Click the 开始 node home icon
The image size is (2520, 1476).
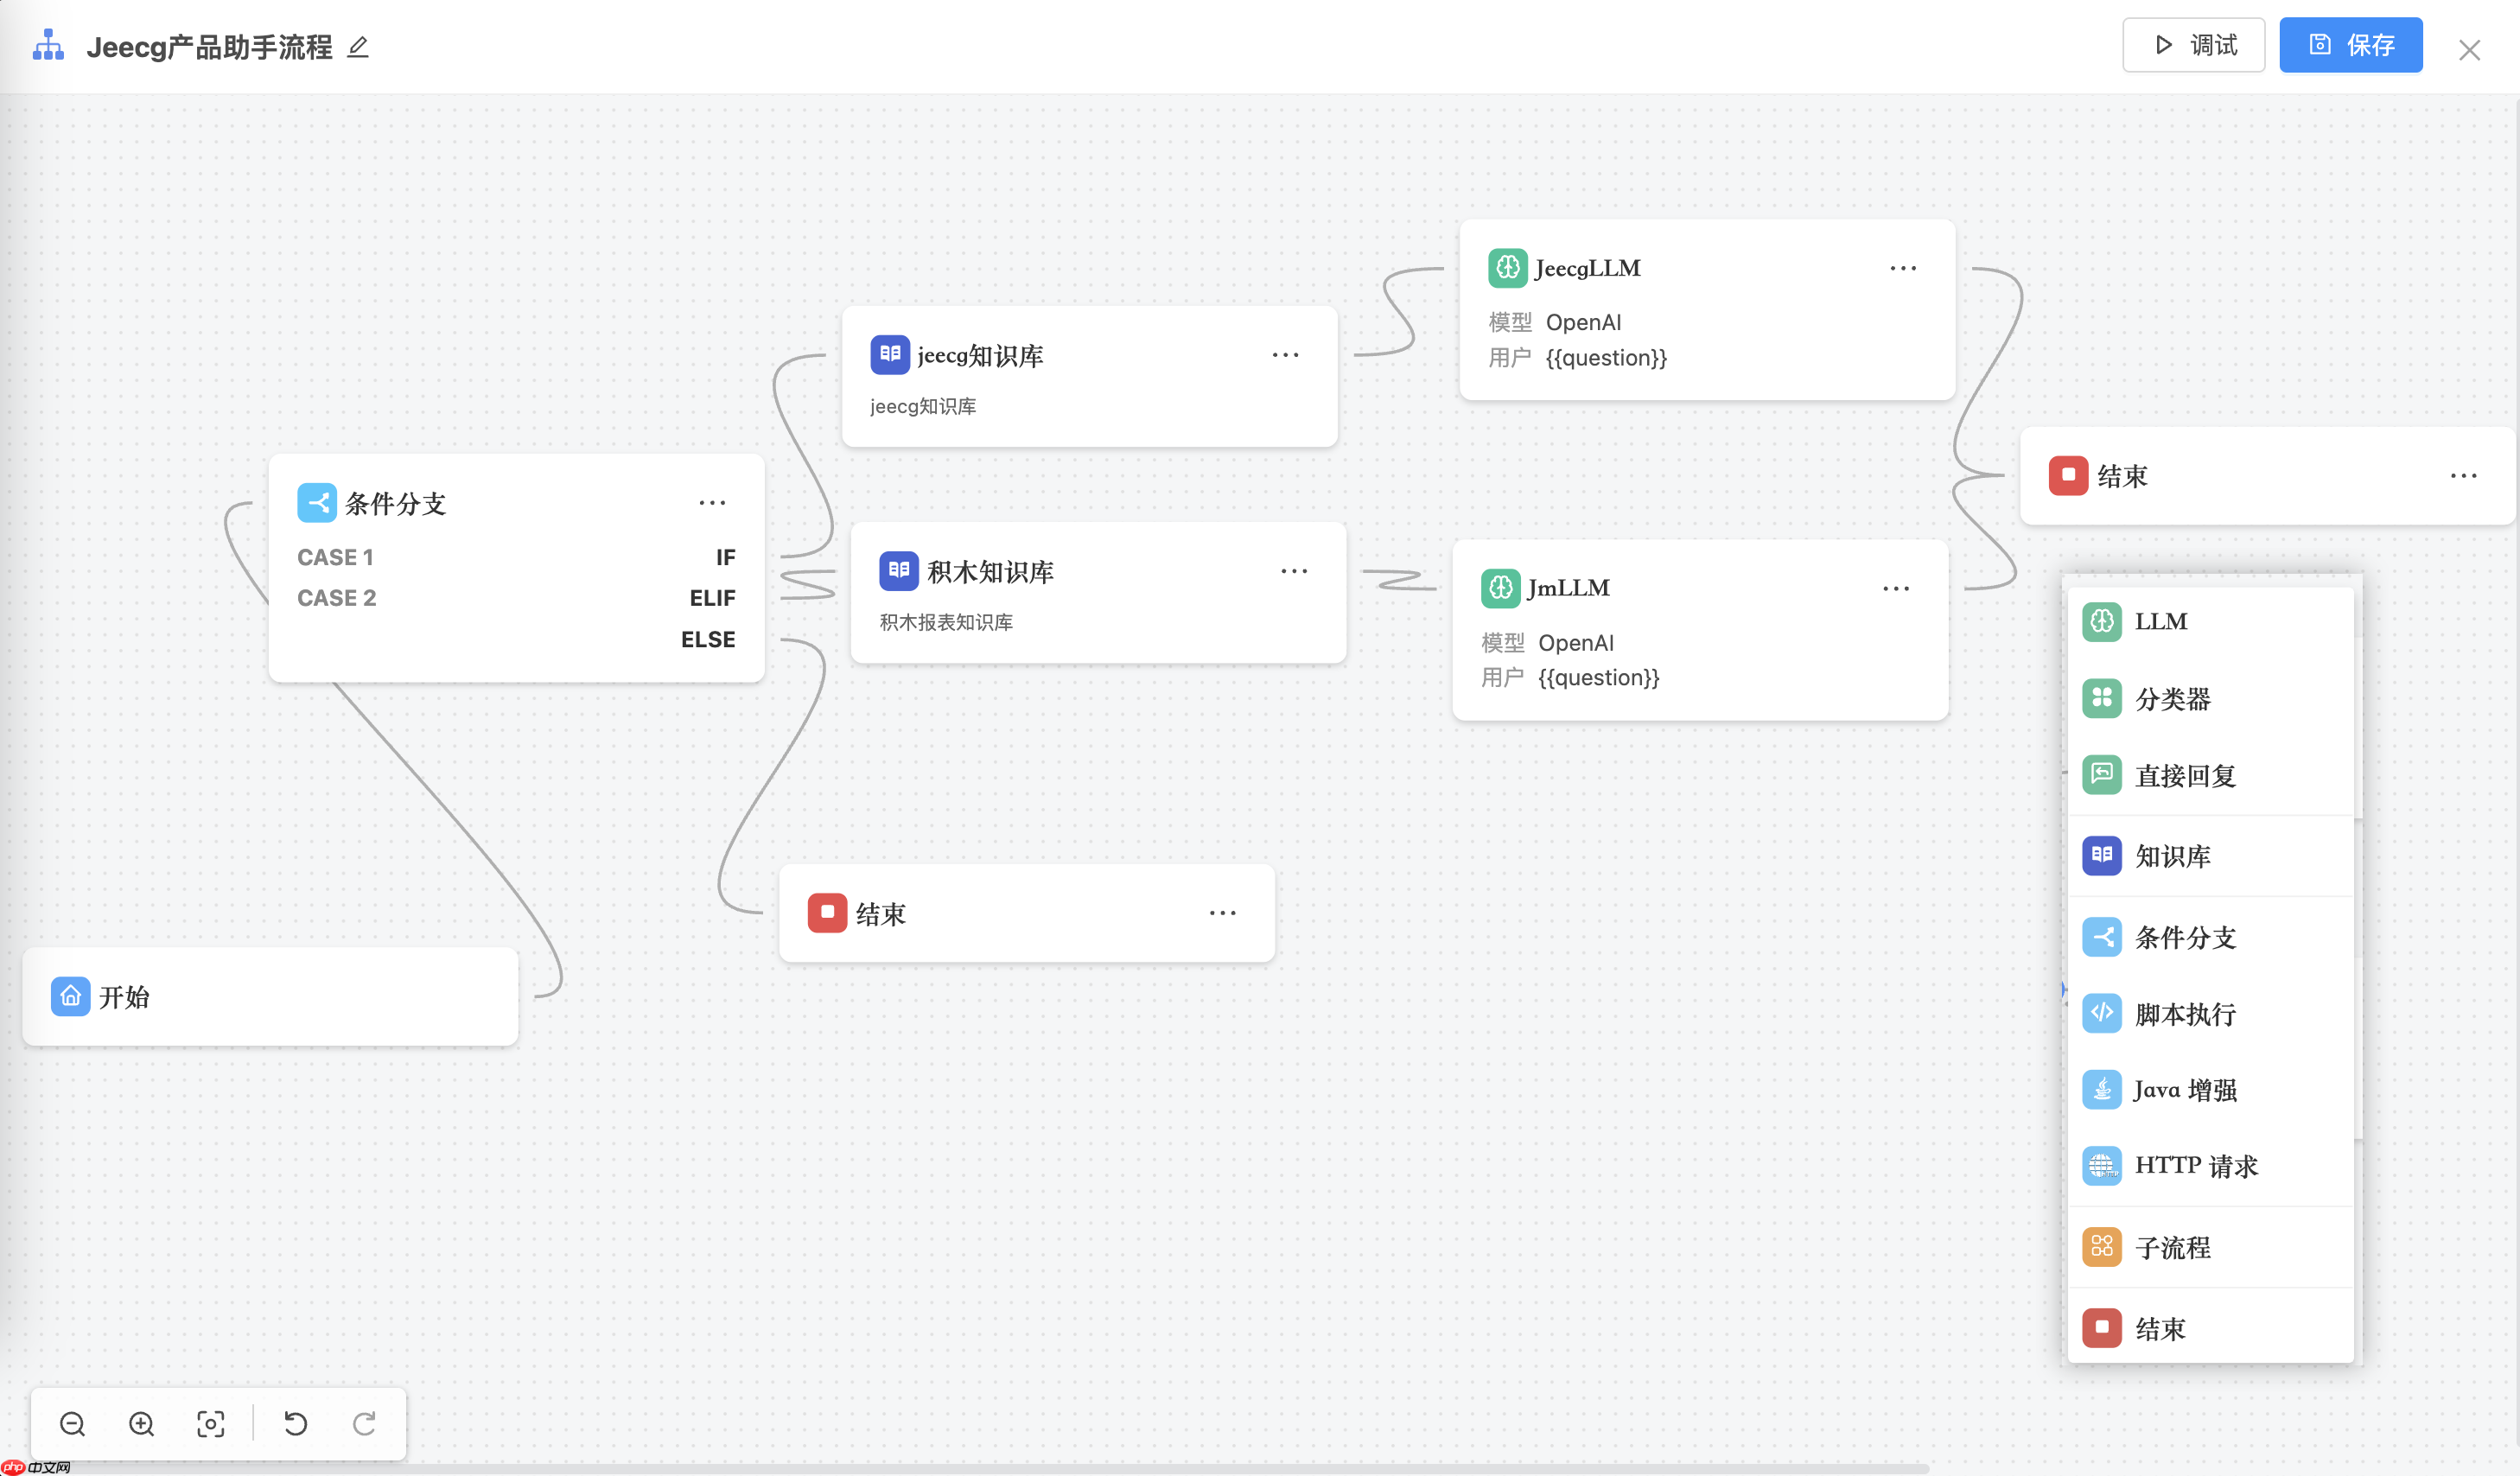71,996
